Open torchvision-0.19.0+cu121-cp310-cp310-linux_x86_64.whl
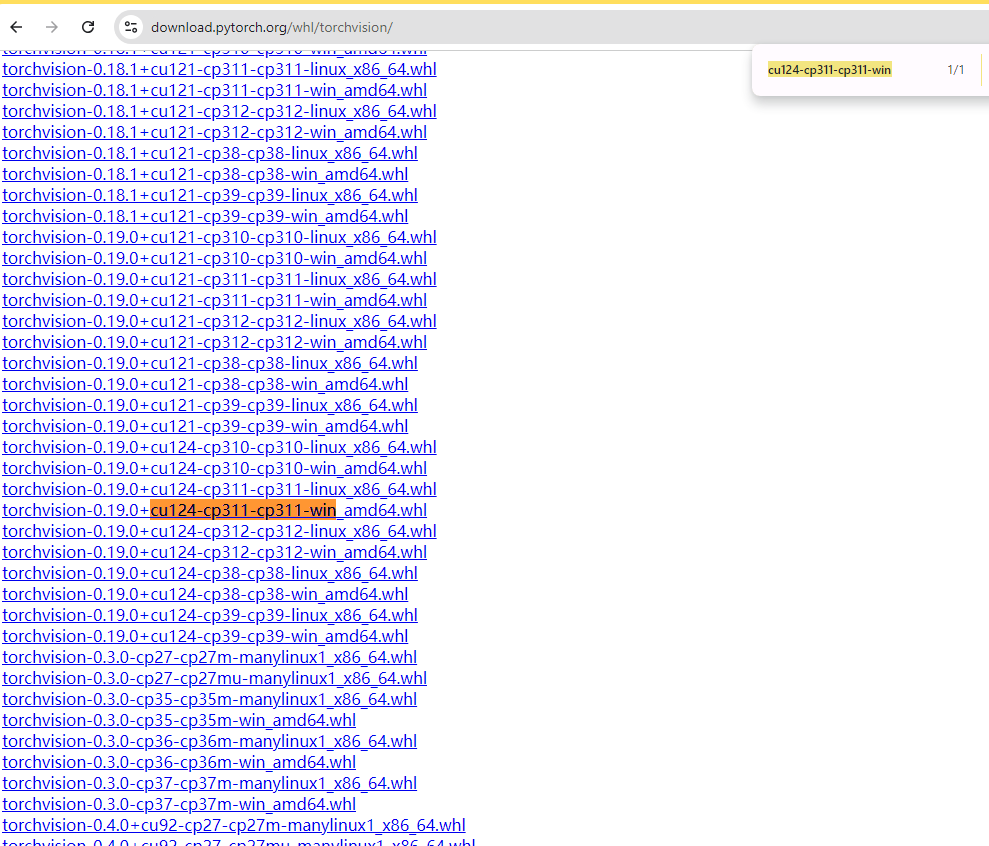Image resolution: width=989 pixels, height=846 pixels. pos(219,237)
